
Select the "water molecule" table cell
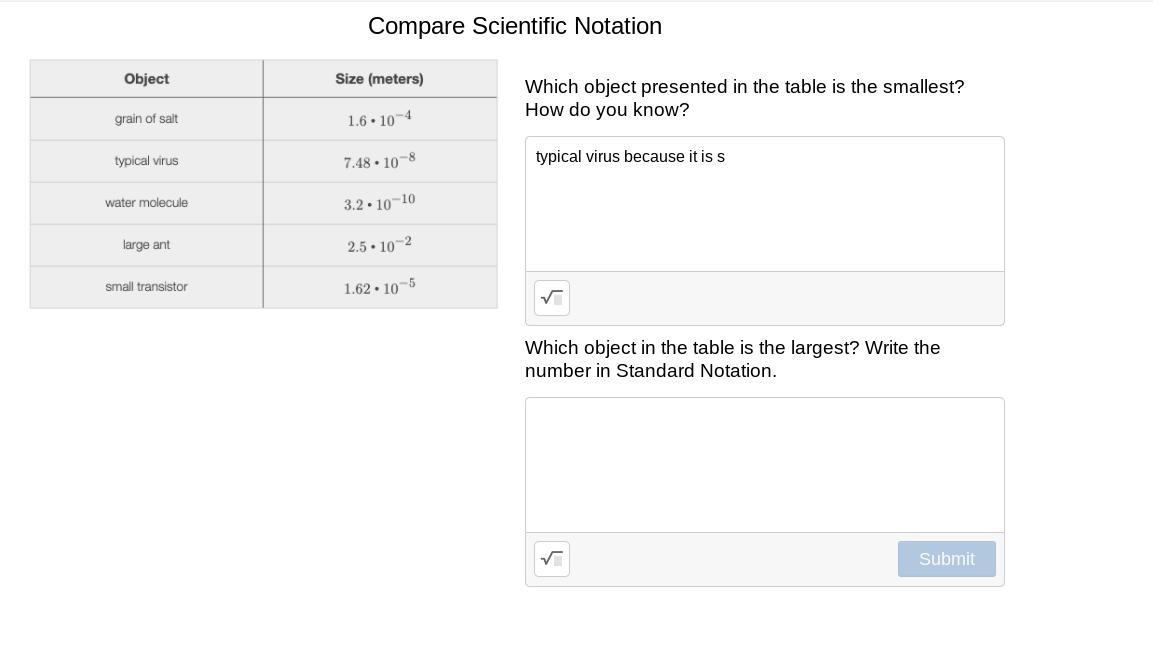point(146,203)
